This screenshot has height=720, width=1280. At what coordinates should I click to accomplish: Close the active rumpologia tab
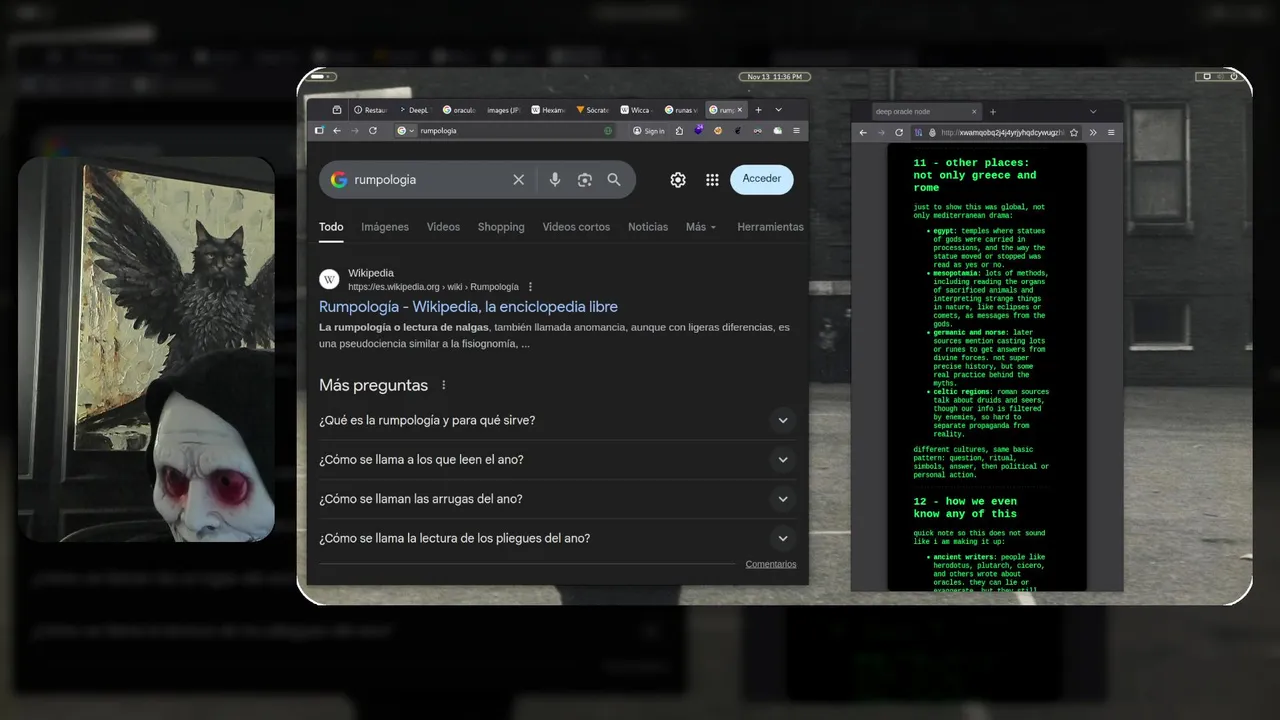(x=740, y=110)
